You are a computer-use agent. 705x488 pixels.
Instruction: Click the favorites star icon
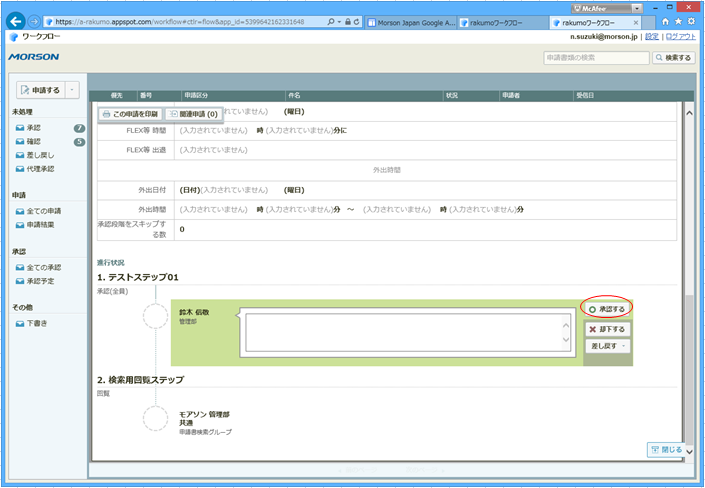678,21
